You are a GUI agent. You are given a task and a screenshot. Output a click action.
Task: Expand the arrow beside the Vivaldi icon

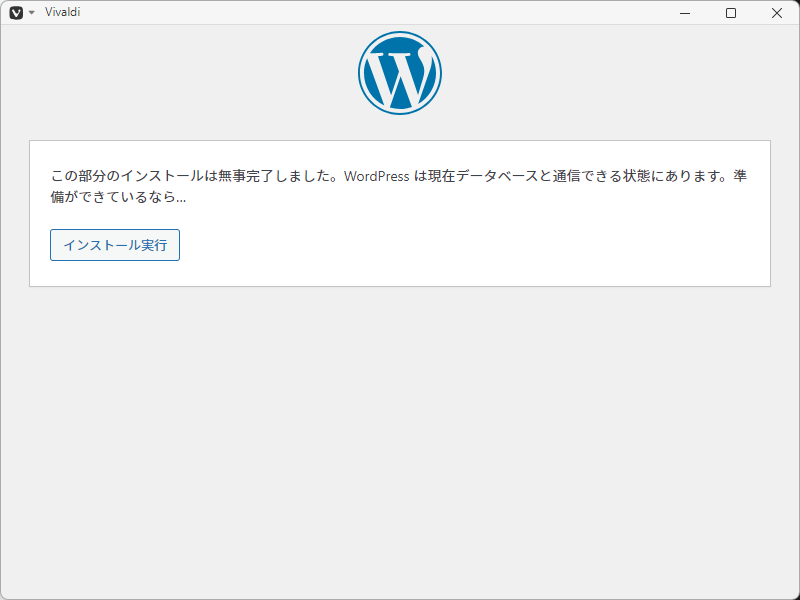coord(31,13)
